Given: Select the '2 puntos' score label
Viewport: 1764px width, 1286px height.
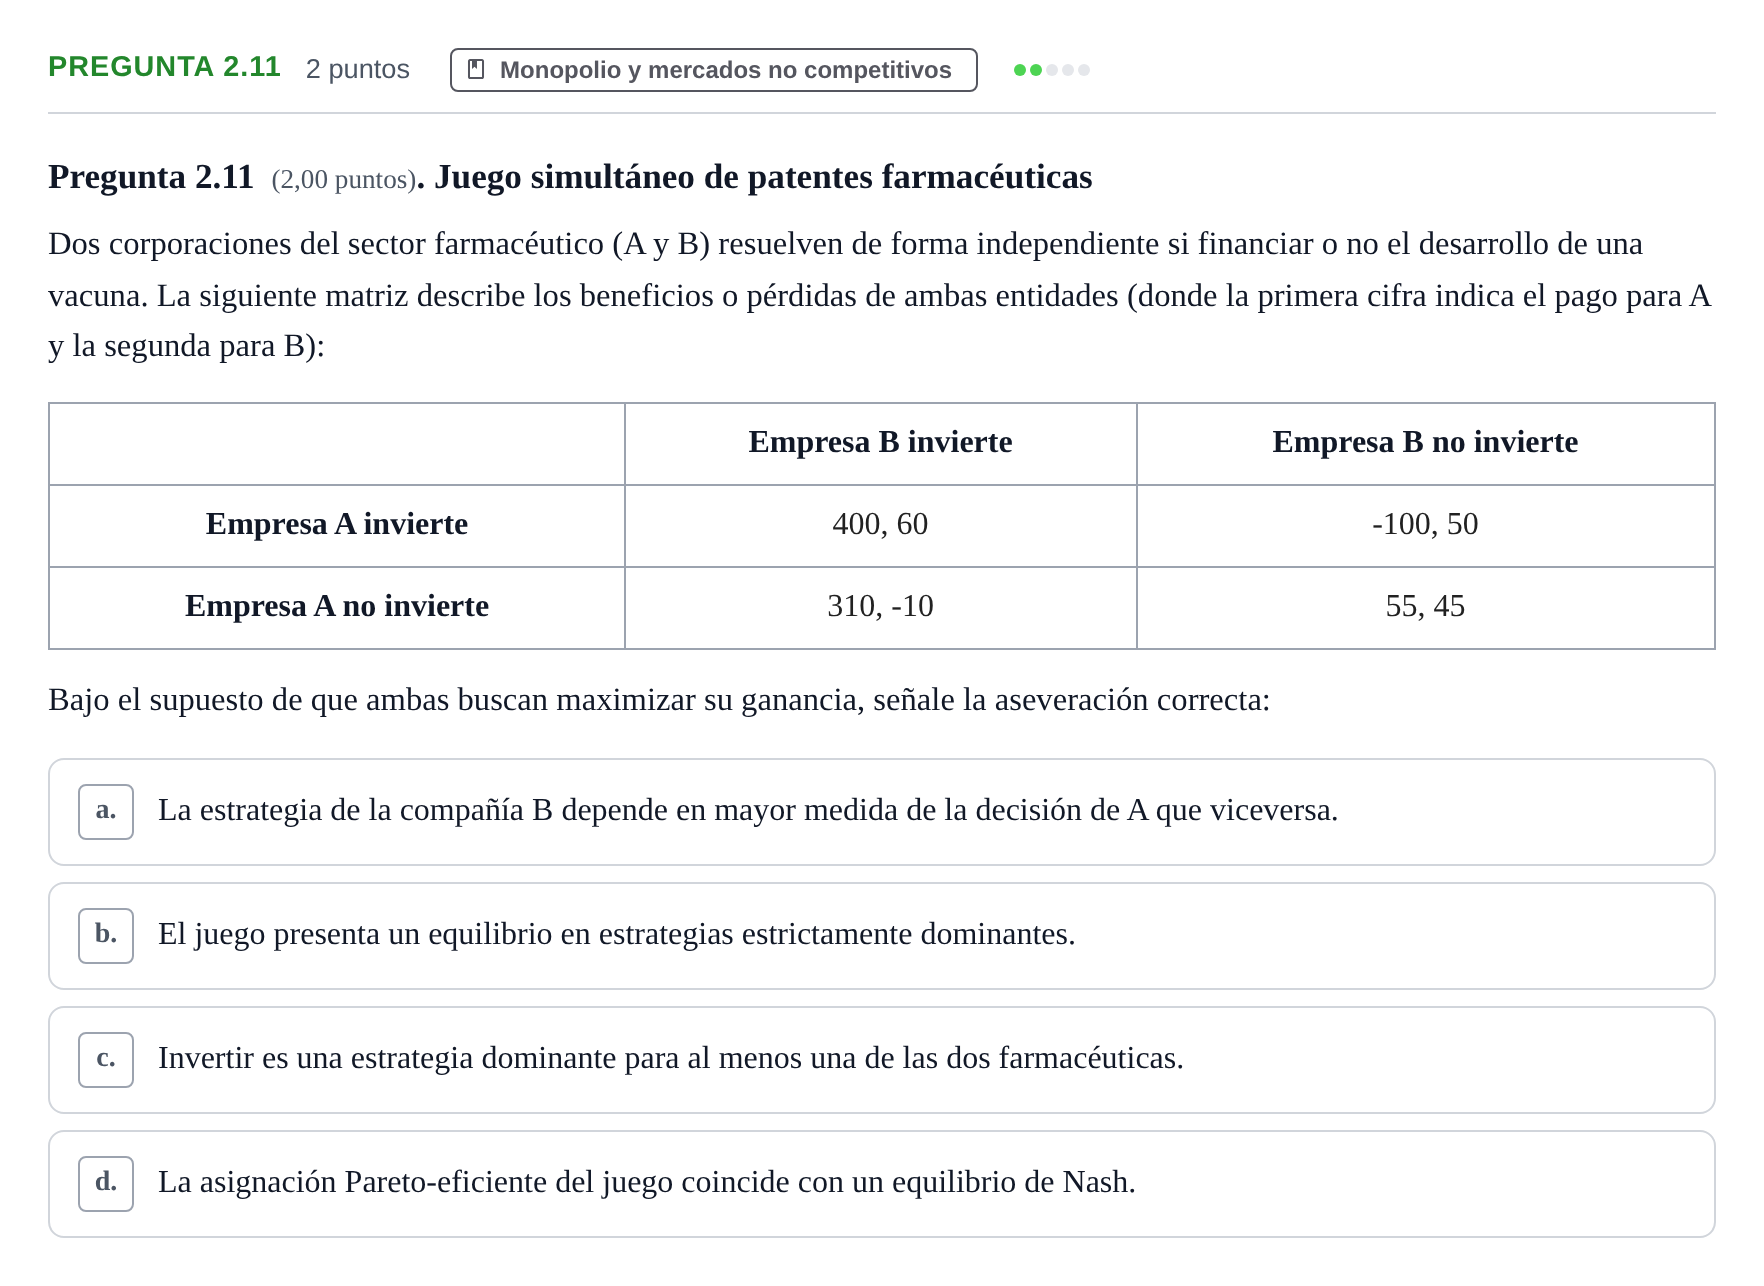Looking at the screenshot, I should click(357, 69).
